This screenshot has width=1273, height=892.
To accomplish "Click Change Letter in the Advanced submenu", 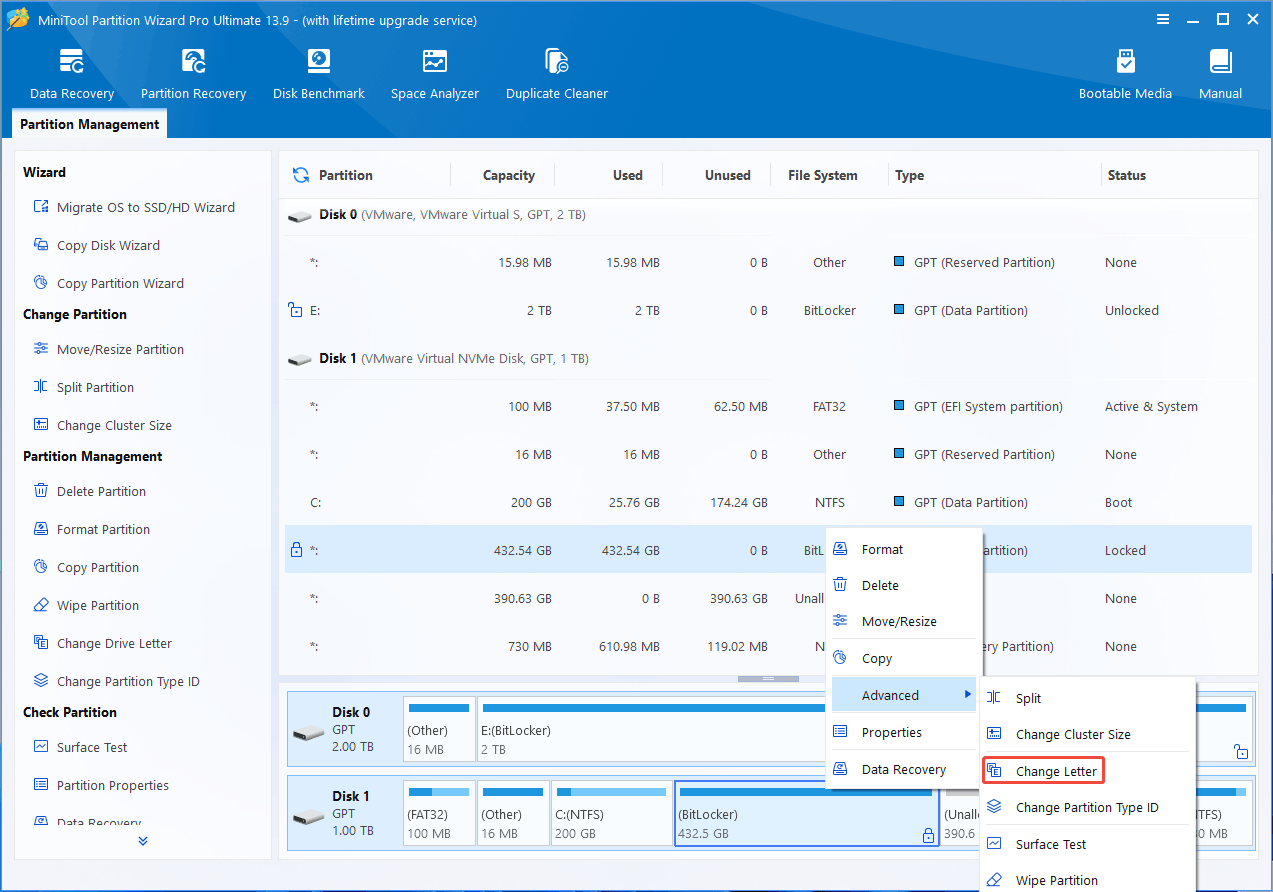I will [1043, 772].
